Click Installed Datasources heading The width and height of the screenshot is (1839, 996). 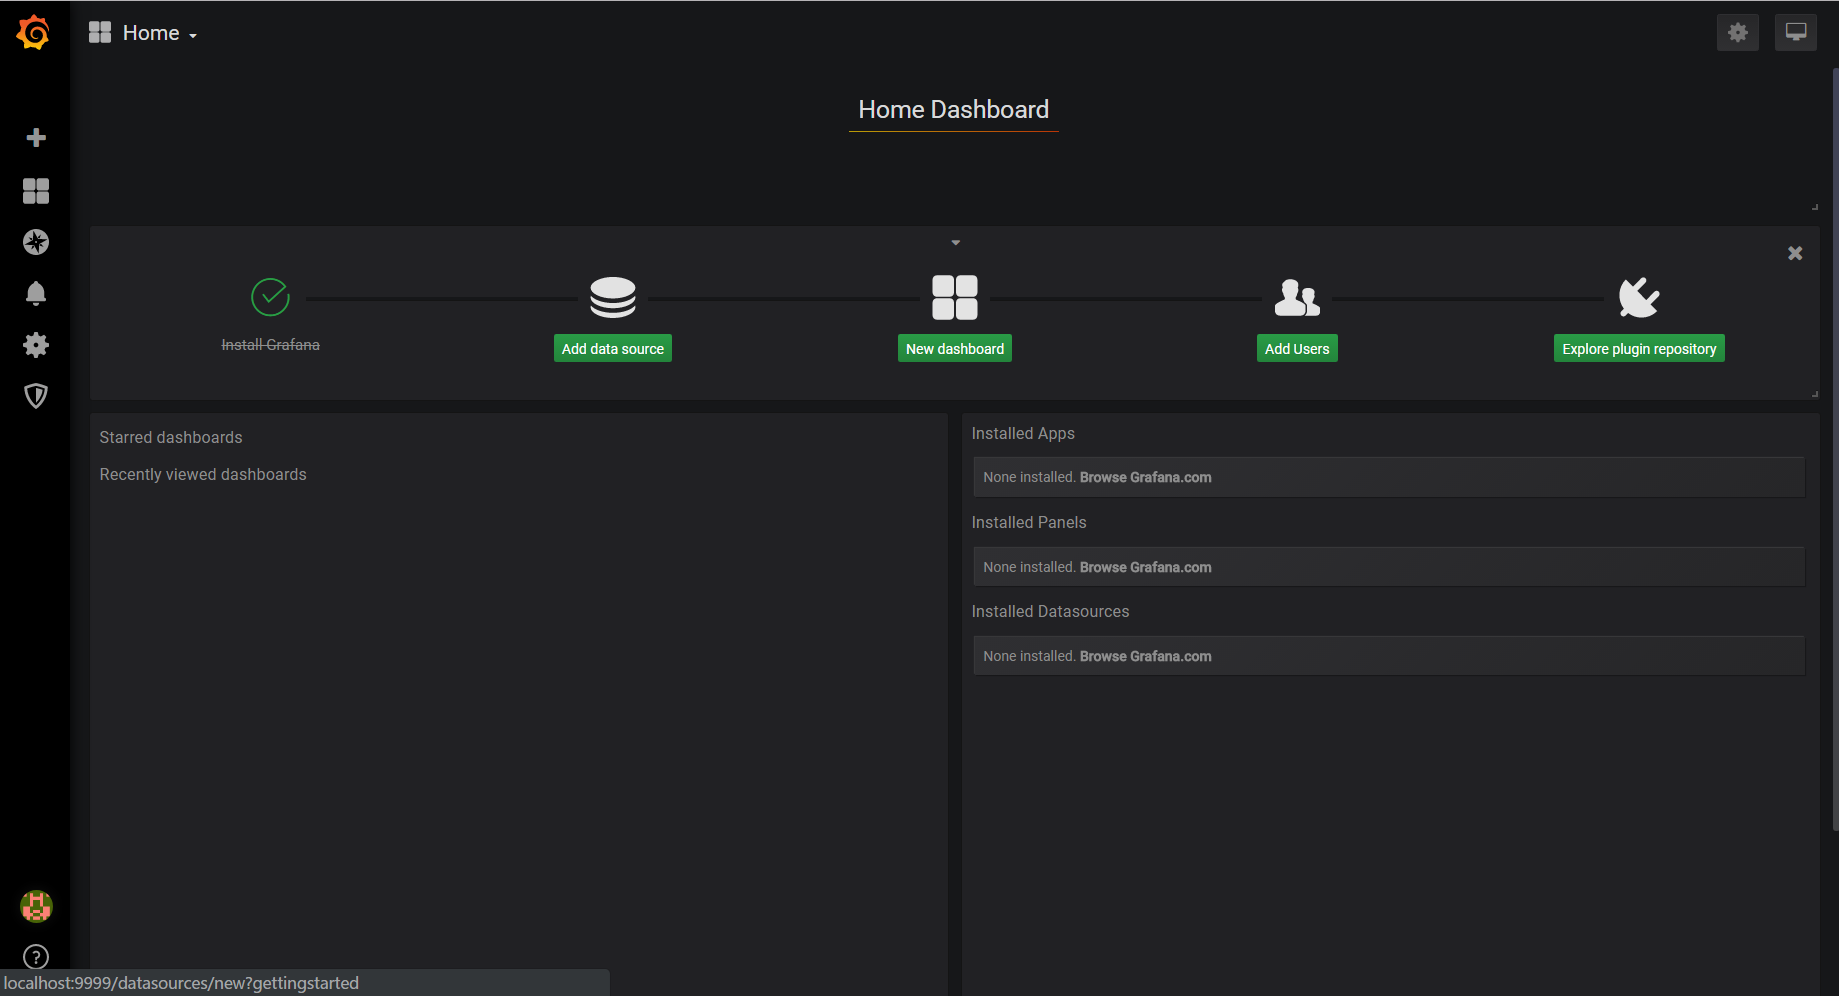[x=1050, y=611]
